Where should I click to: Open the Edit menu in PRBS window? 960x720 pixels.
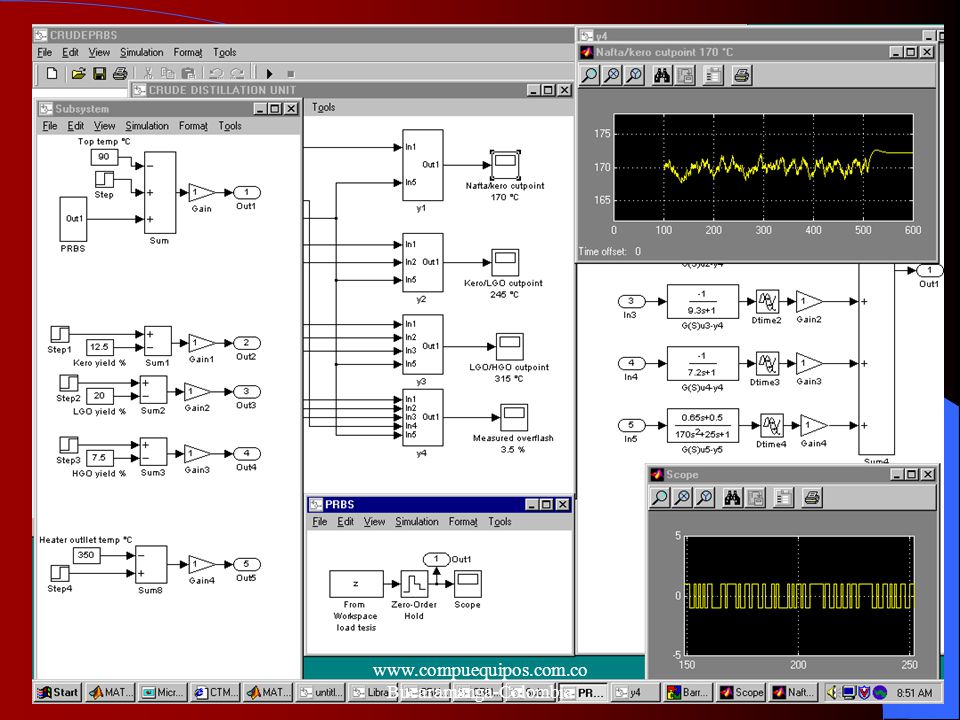pyautogui.click(x=345, y=522)
